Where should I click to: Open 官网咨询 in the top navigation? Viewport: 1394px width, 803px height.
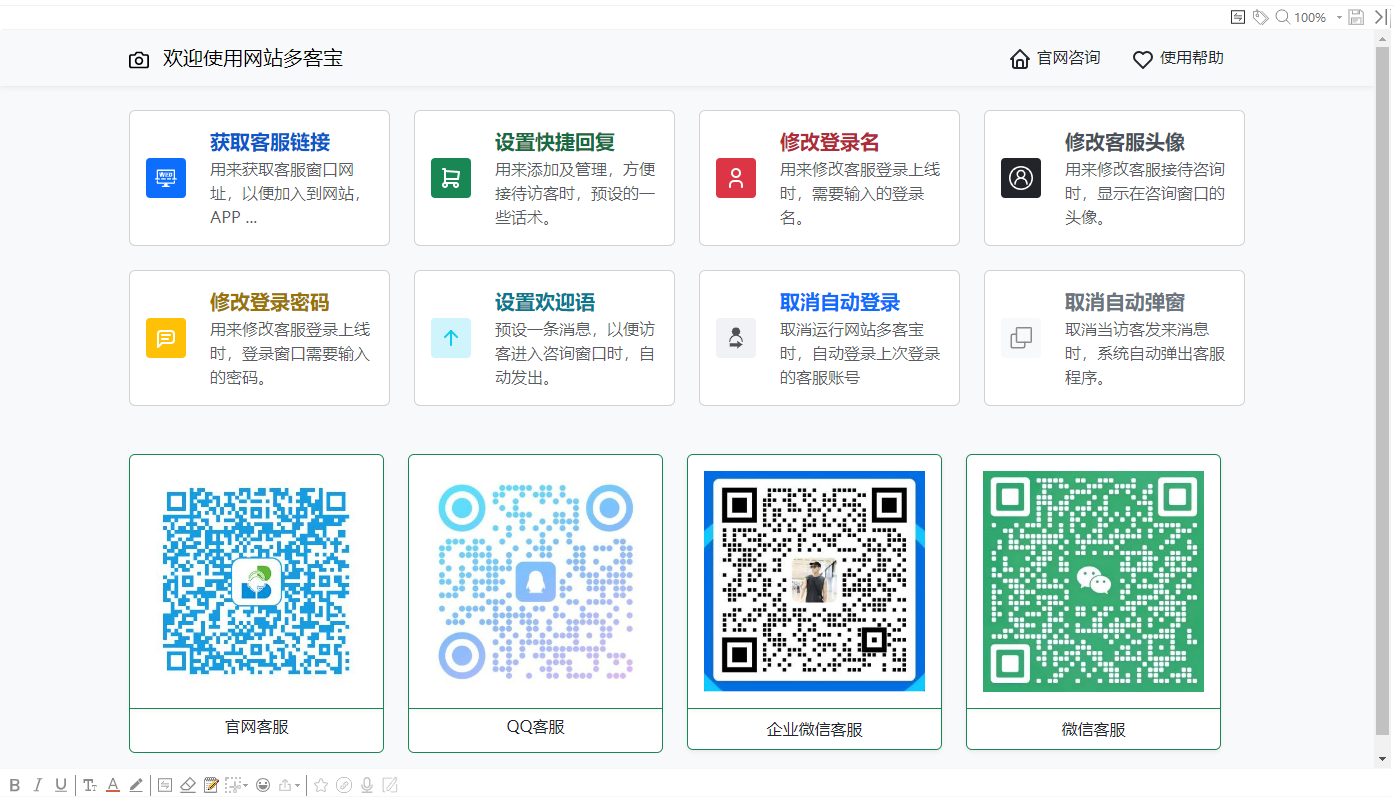[x=1056, y=59]
